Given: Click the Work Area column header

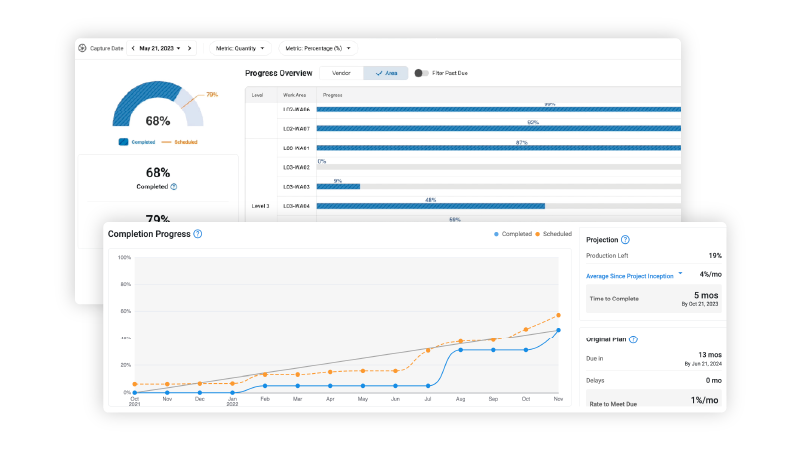Looking at the screenshot, I should tap(295, 95).
